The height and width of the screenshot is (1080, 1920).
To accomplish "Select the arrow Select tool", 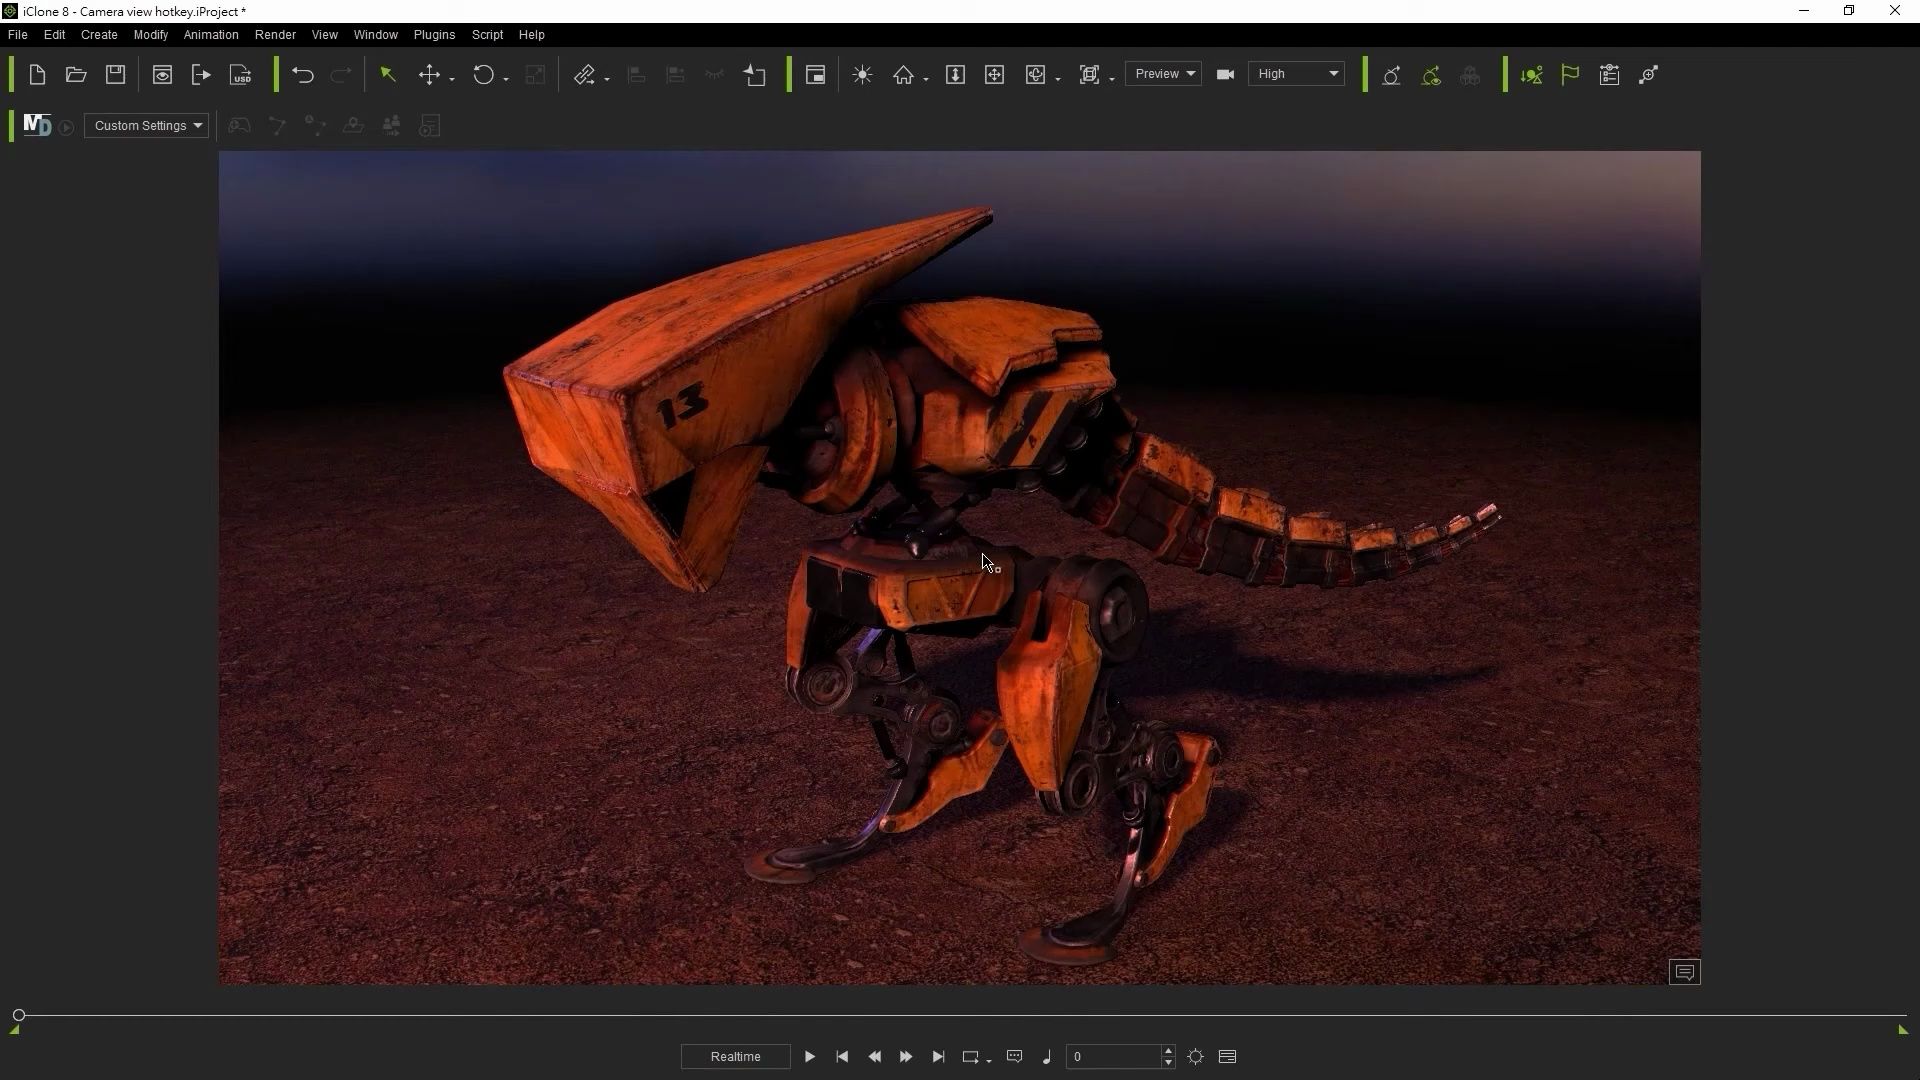I will click(388, 75).
